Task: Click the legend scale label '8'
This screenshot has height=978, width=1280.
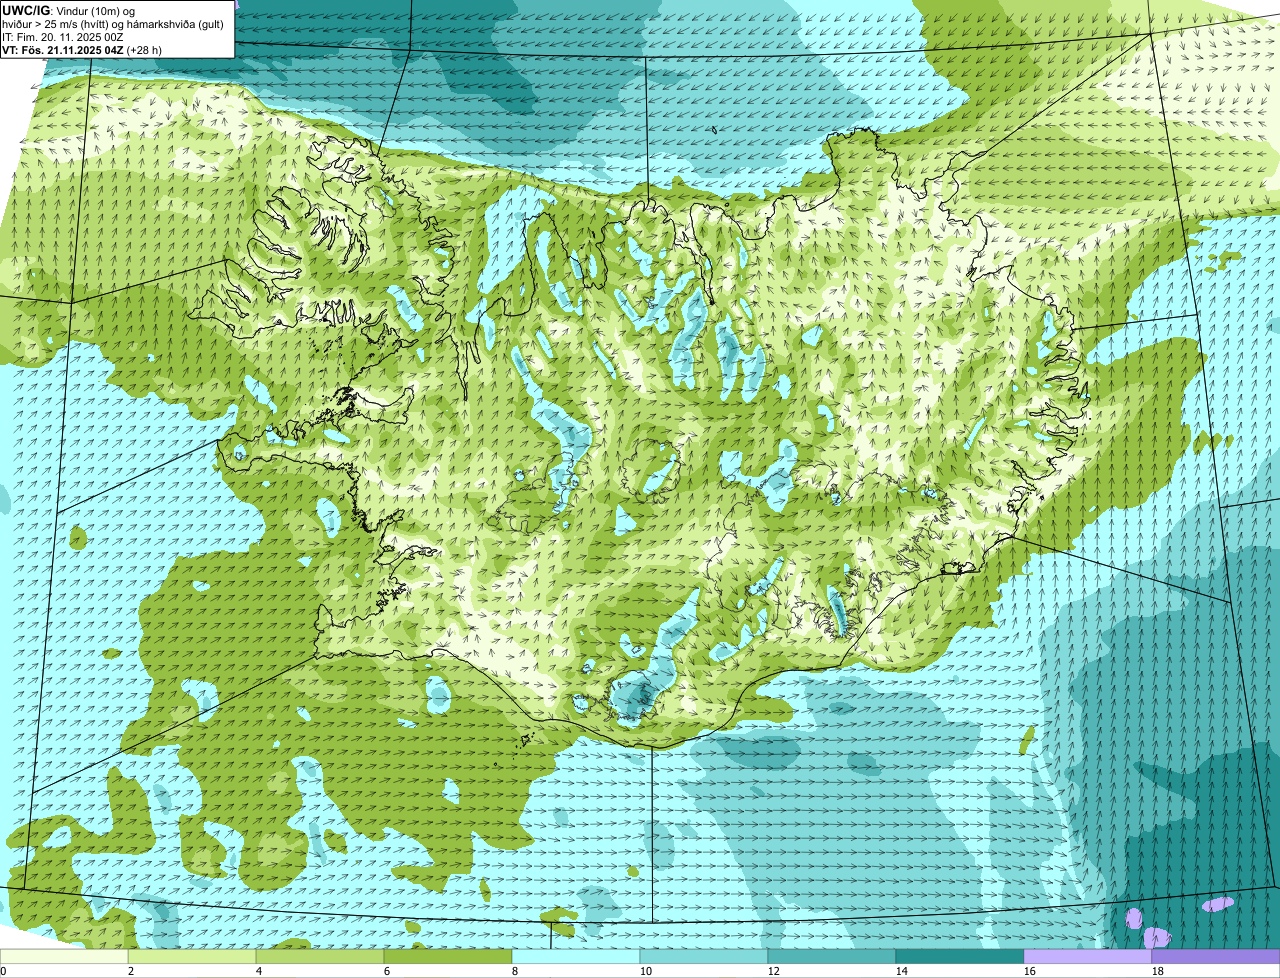Action: [x=515, y=971]
